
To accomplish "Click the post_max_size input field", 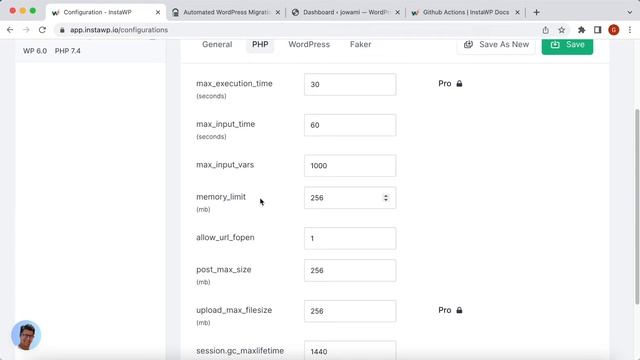I will (350, 270).
